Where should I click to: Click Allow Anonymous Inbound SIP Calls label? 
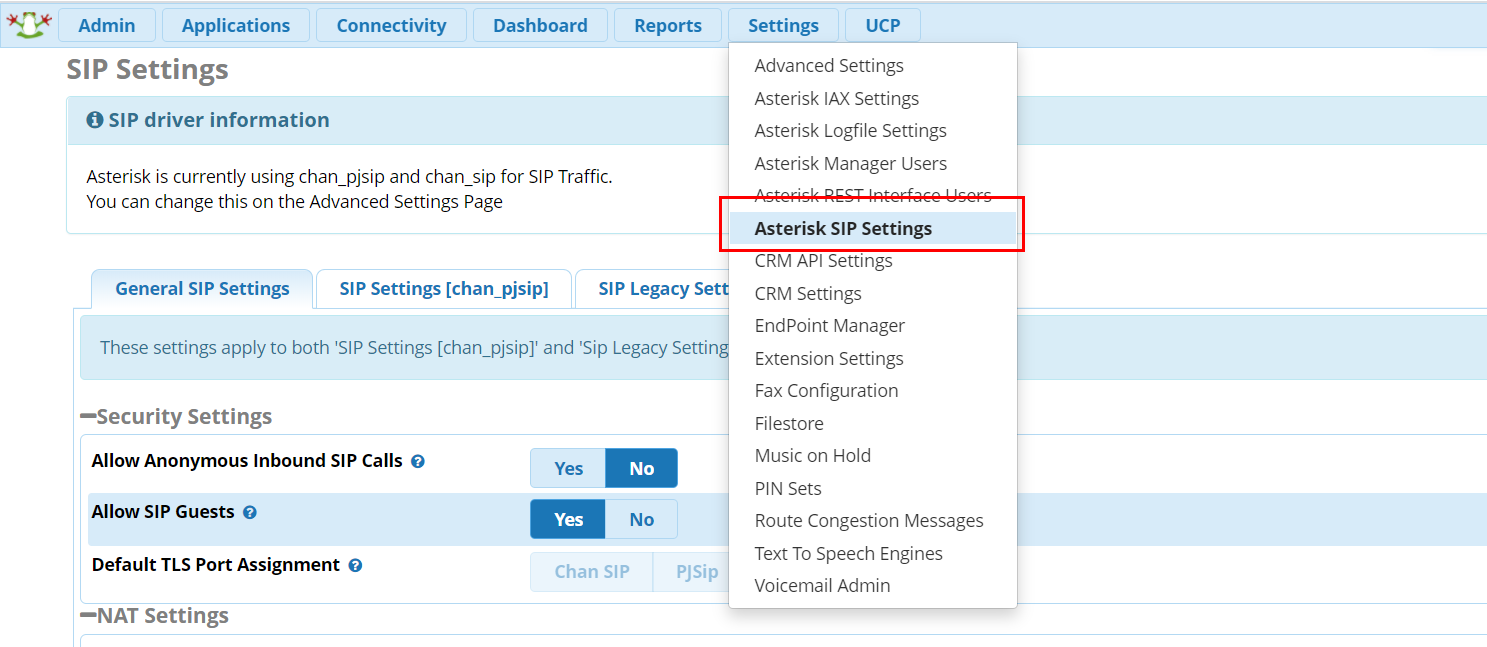pyautogui.click(x=247, y=462)
